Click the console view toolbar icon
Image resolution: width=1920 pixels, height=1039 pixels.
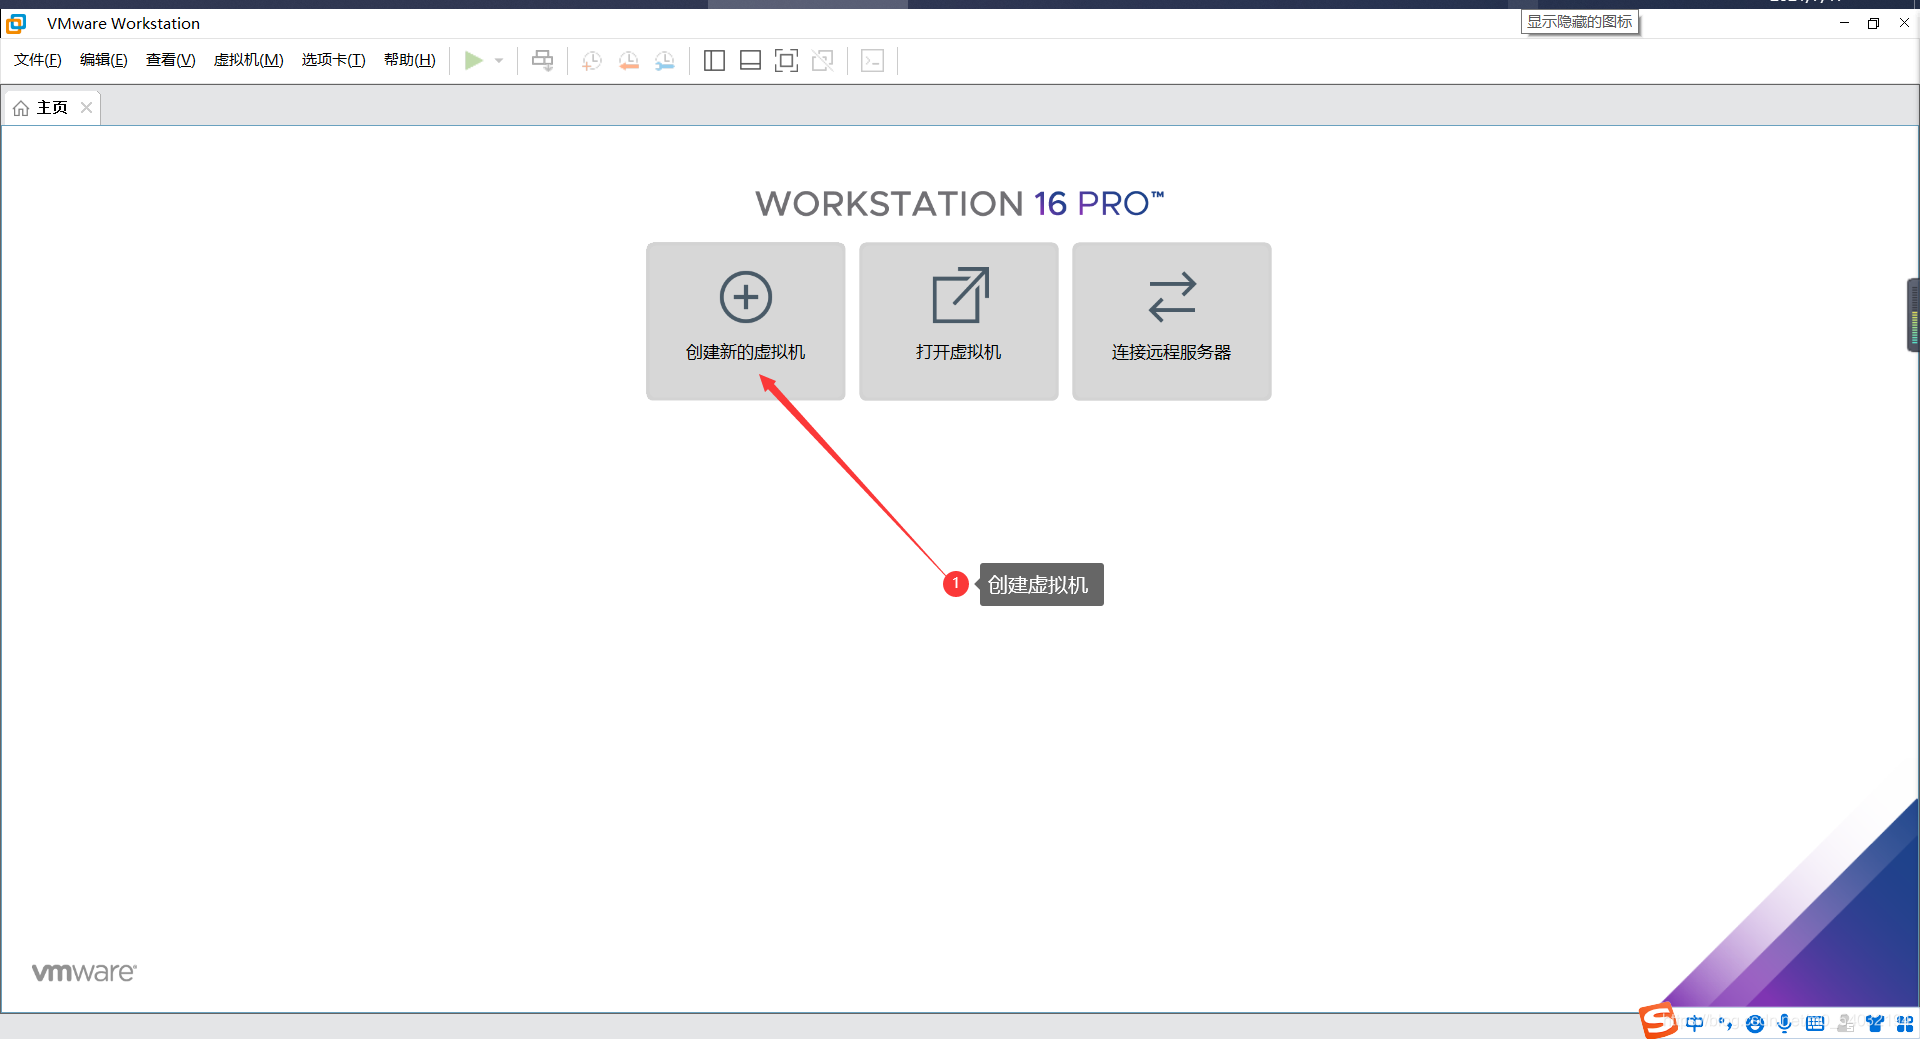(873, 61)
